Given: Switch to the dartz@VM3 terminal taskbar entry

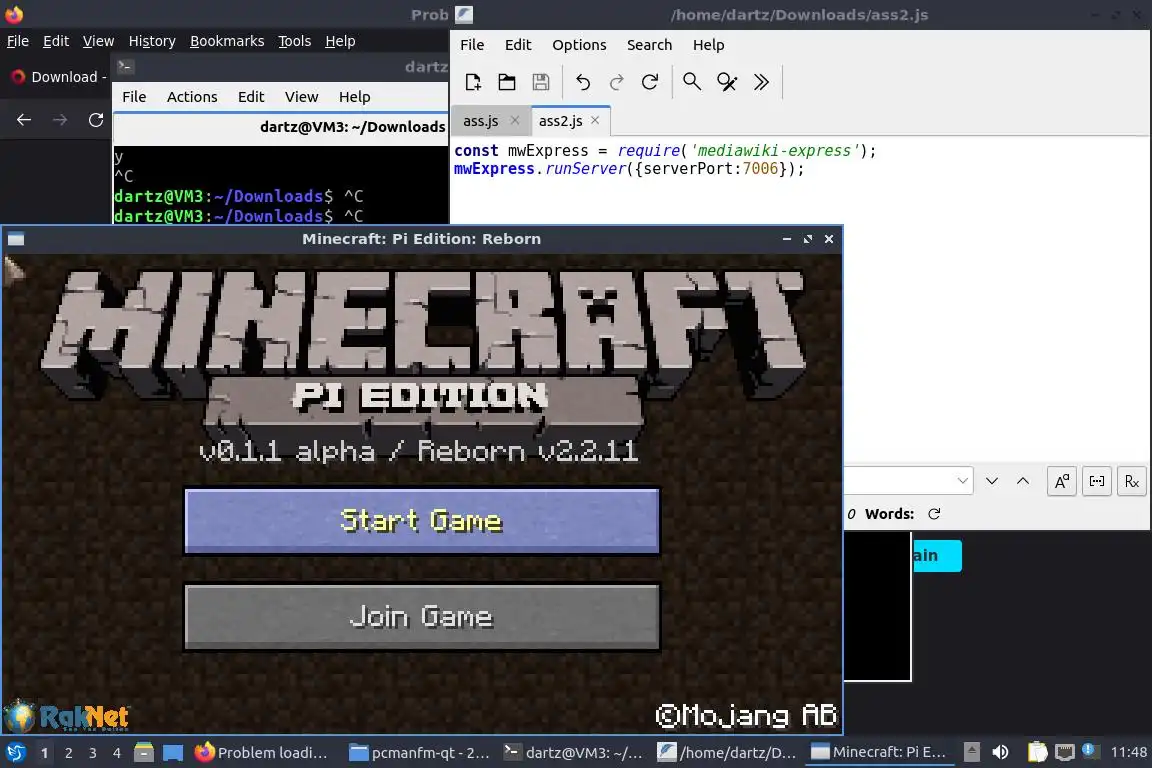Looking at the screenshot, I should click(574, 753).
